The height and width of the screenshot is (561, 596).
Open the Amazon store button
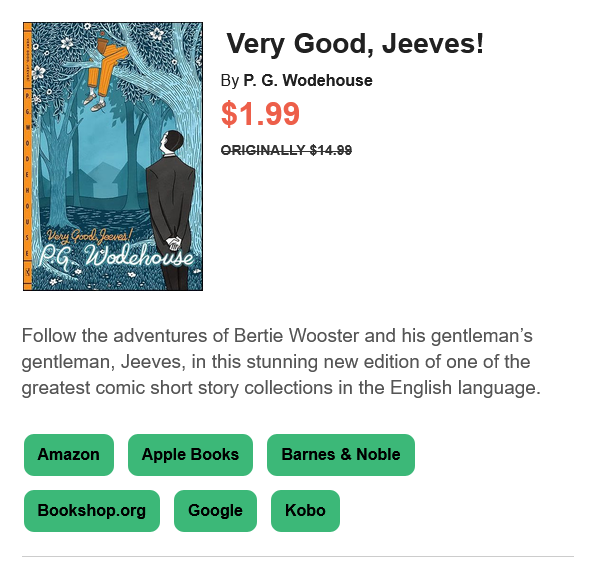pyautogui.click(x=69, y=455)
